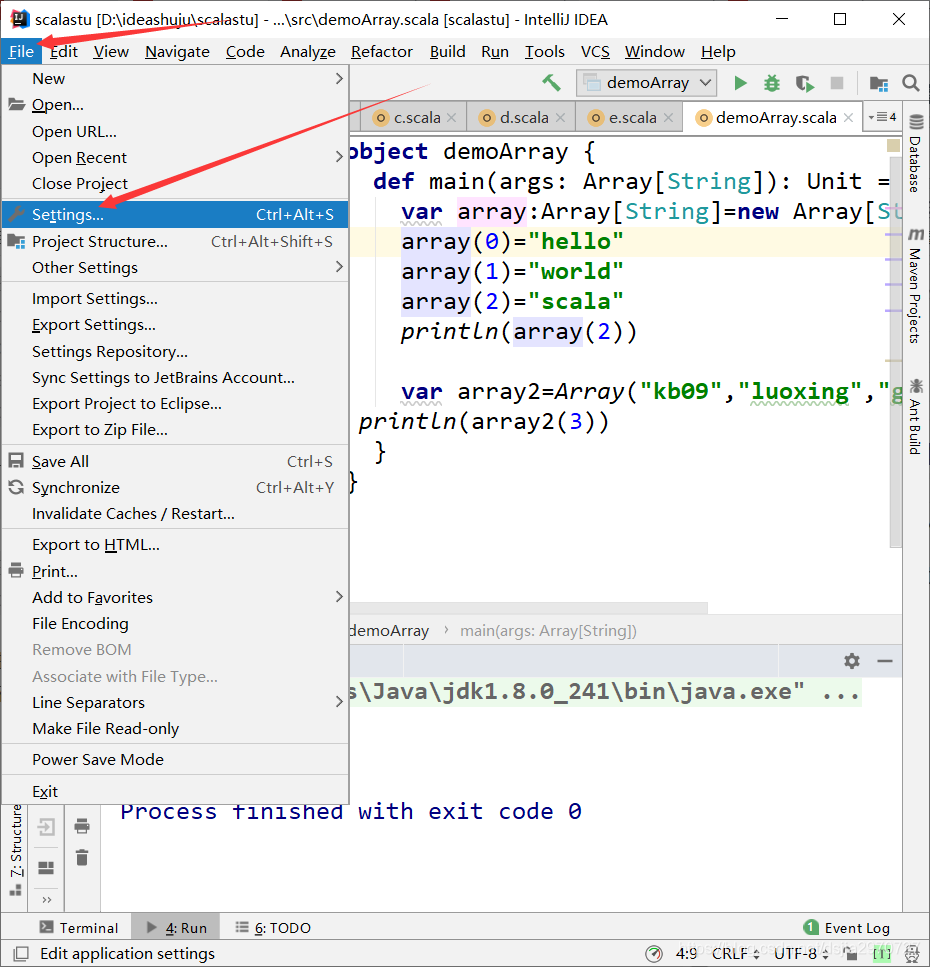Click the green Run button in toolbar
The height and width of the screenshot is (967, 930).
740,83
